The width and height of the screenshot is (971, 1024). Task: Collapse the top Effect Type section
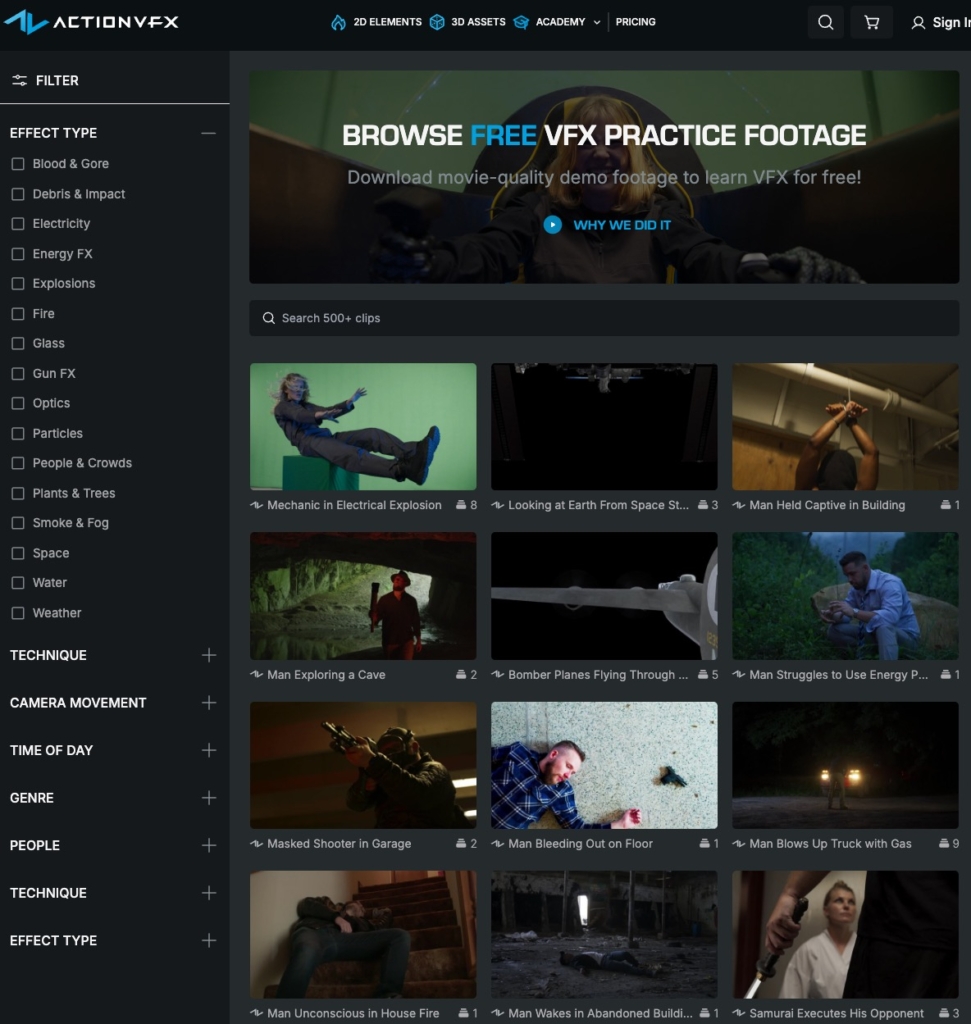[208, 133]
